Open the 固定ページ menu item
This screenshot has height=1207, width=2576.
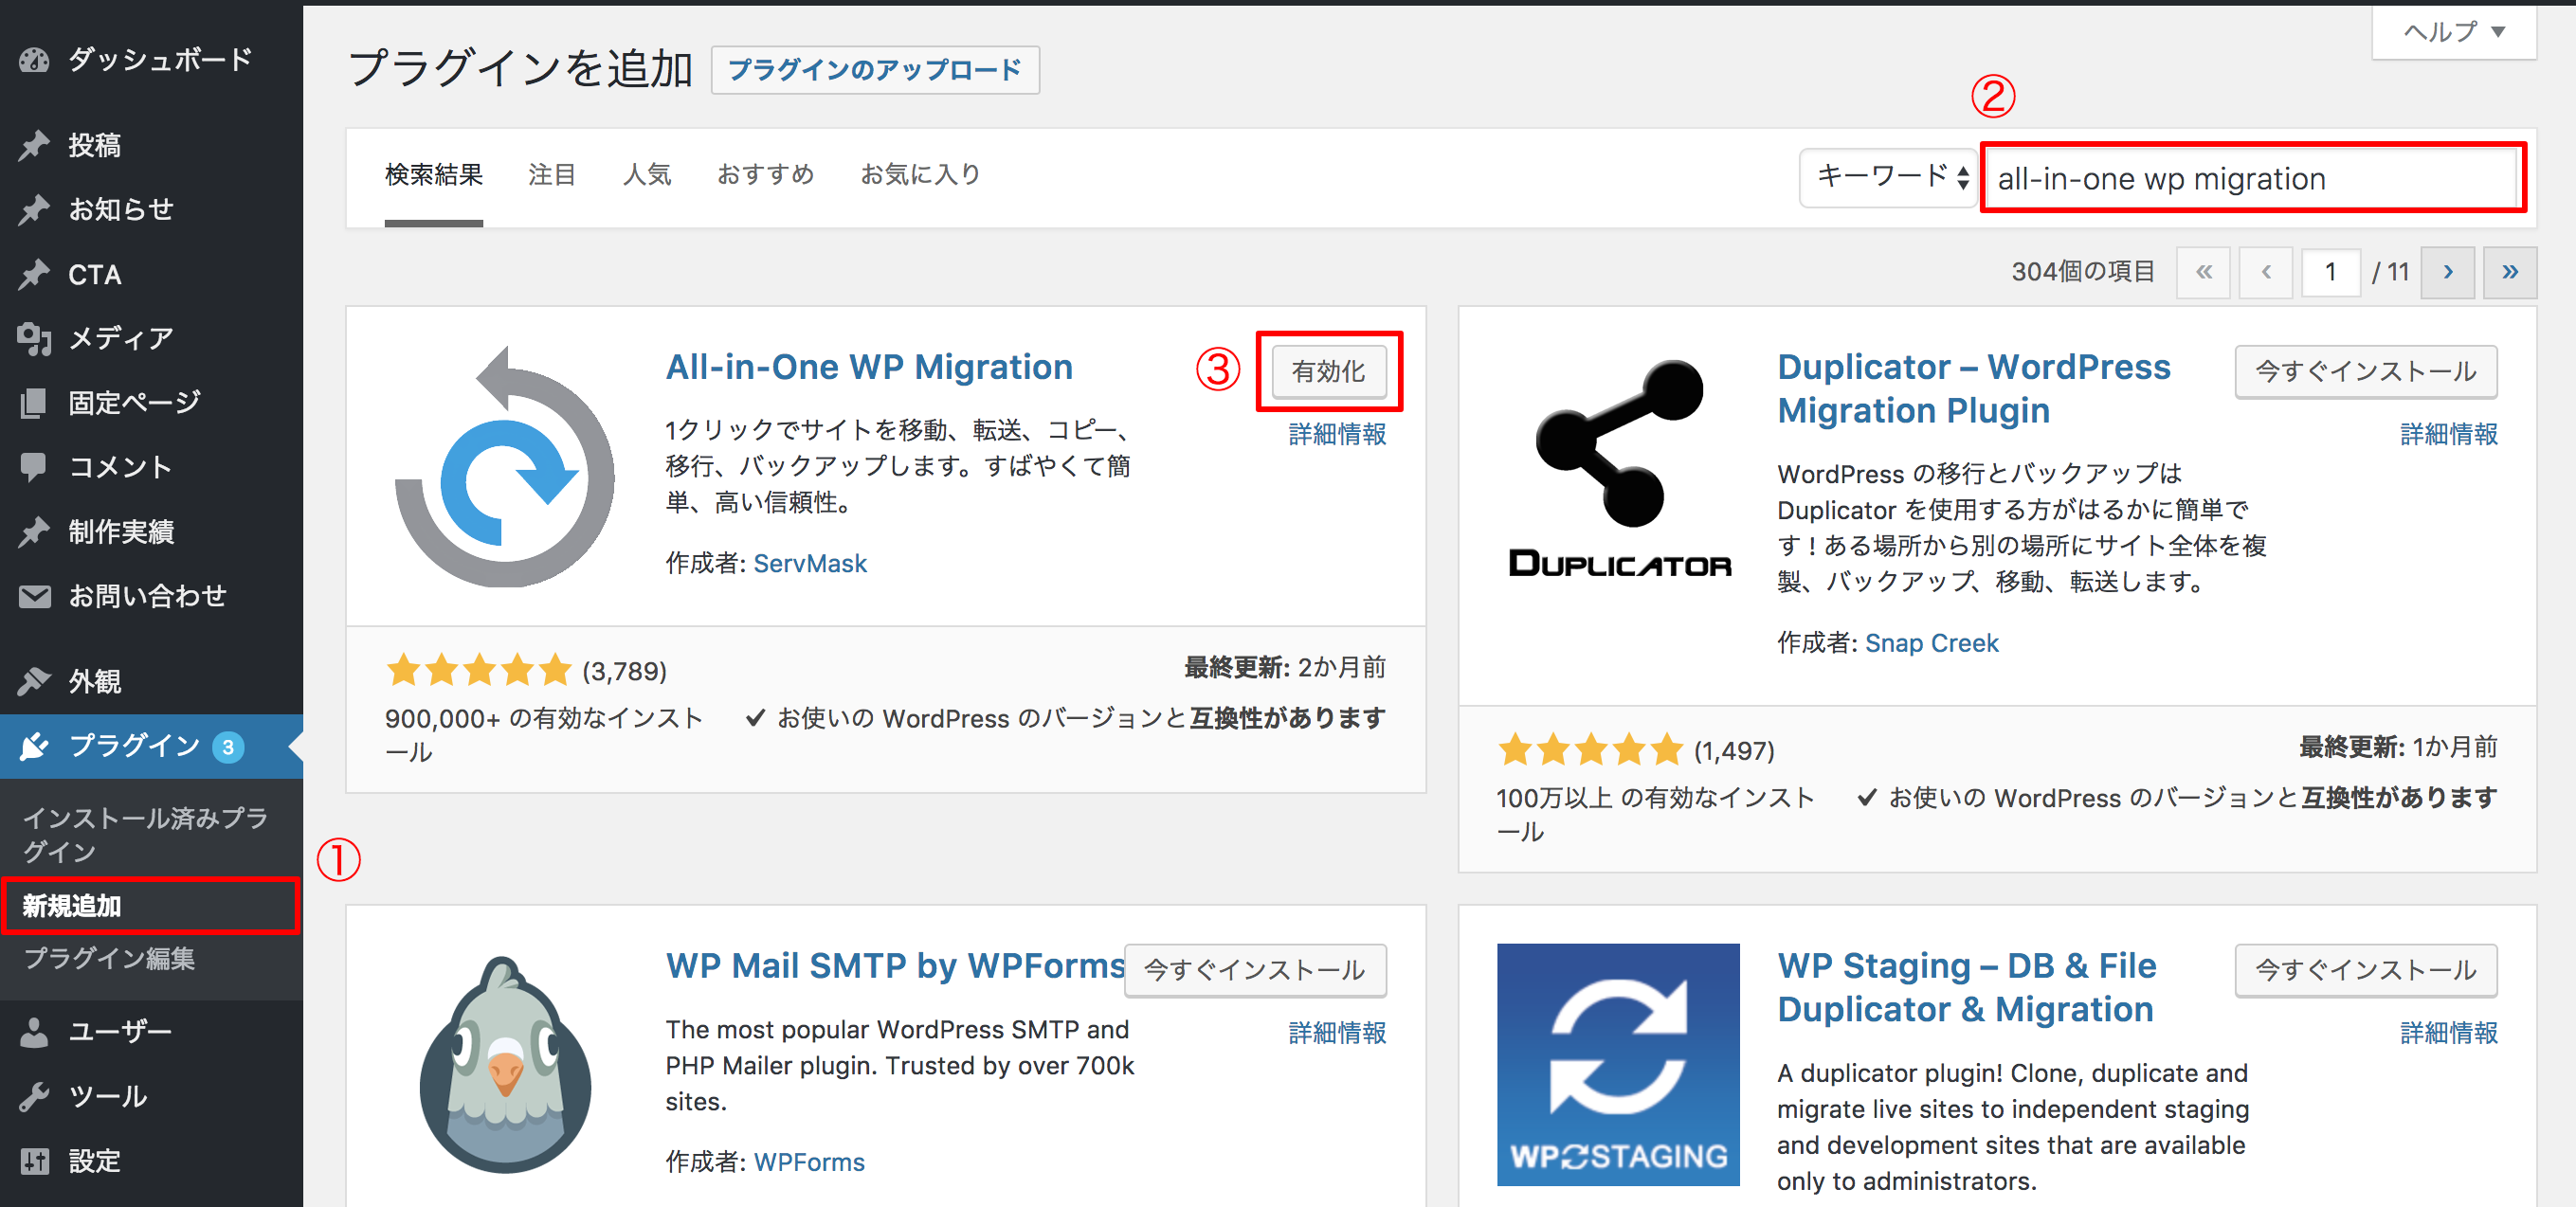pyautogui.click(x=151, y=403)
